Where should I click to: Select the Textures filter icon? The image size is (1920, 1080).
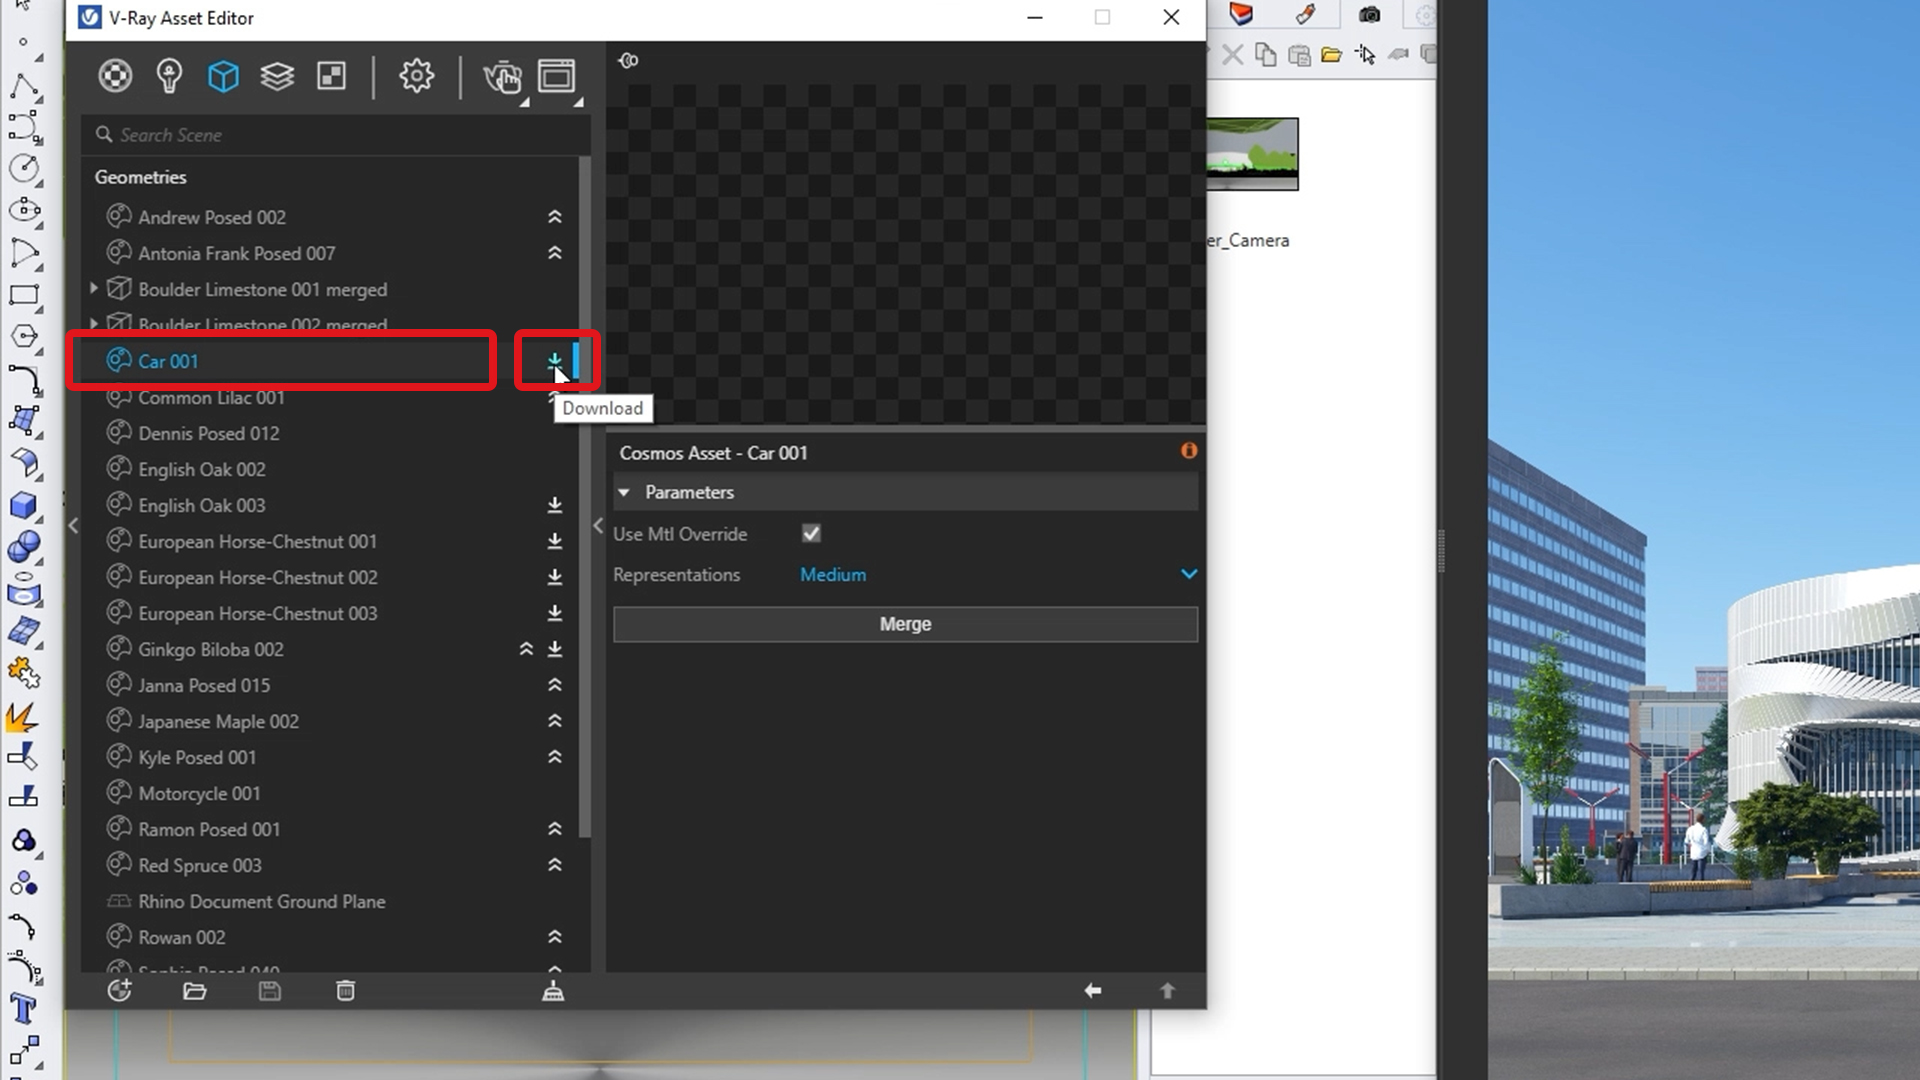(330, 75)
